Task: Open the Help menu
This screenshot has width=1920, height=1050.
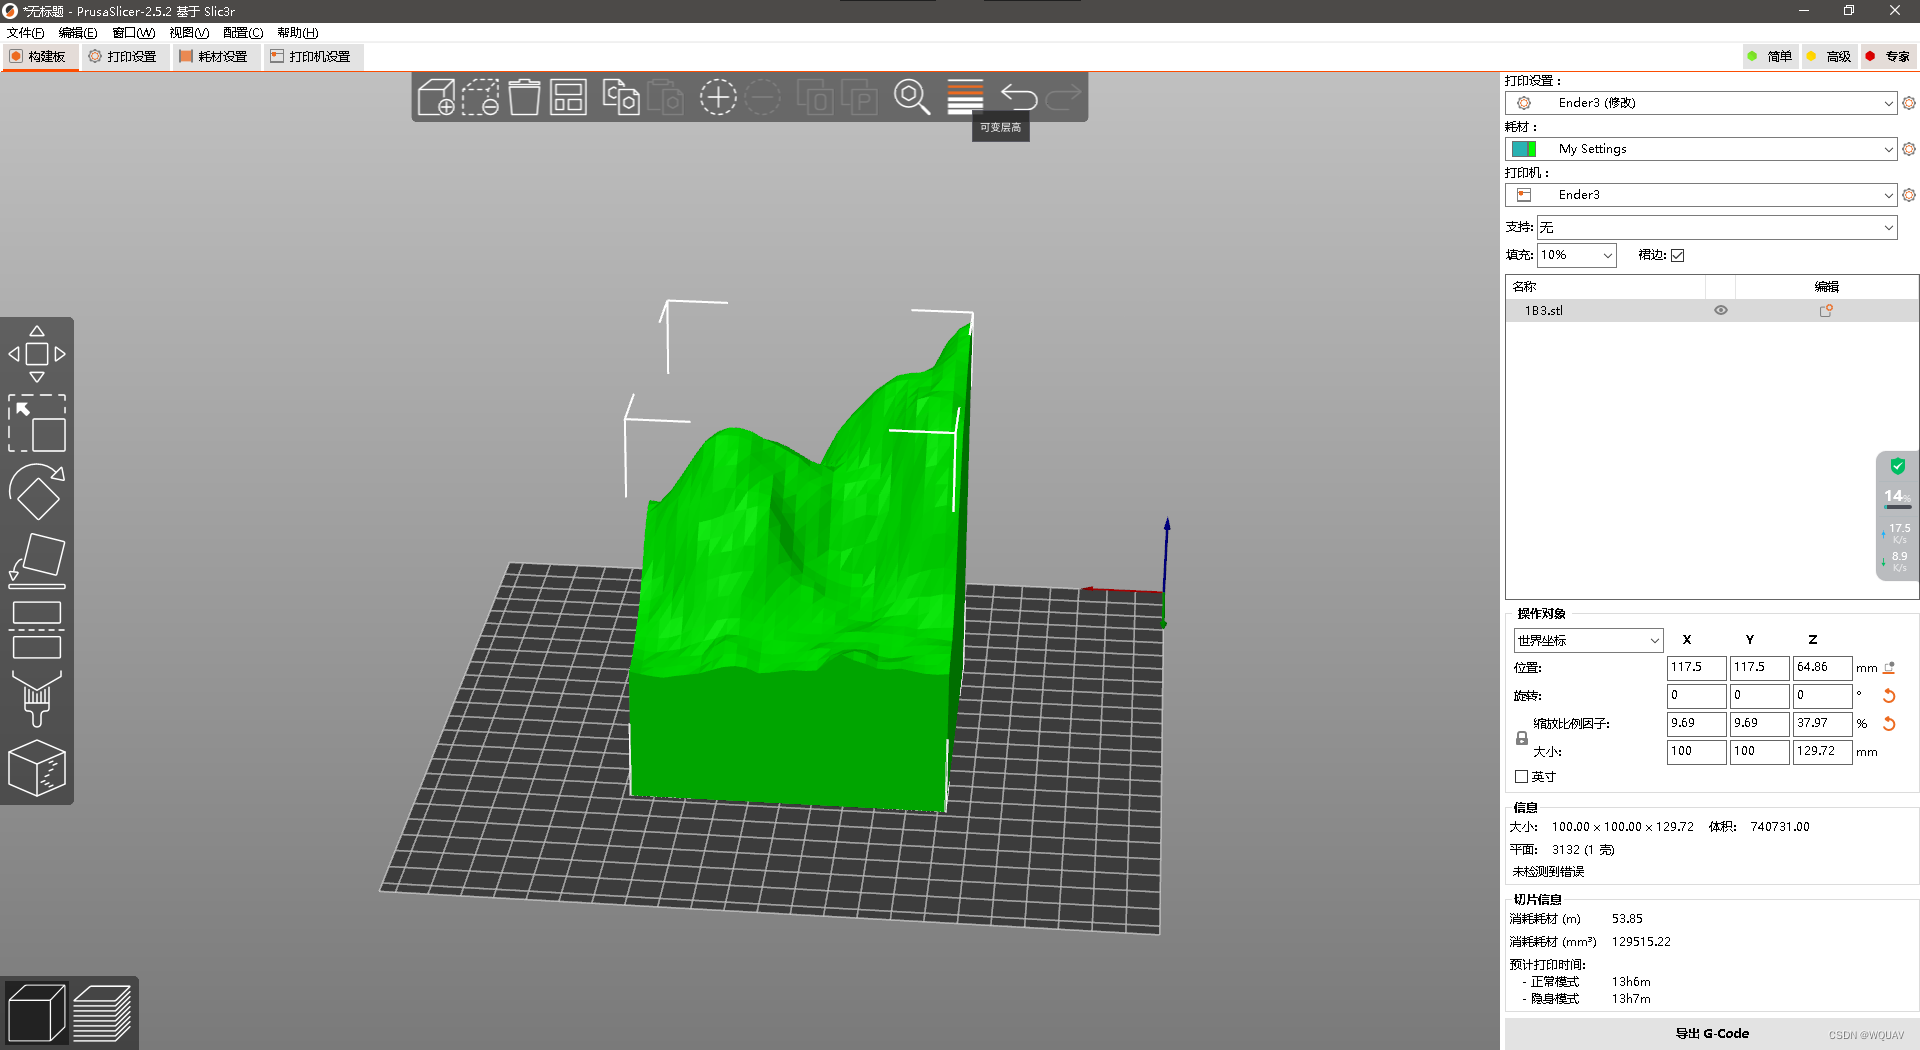Action: pos(297,33)
